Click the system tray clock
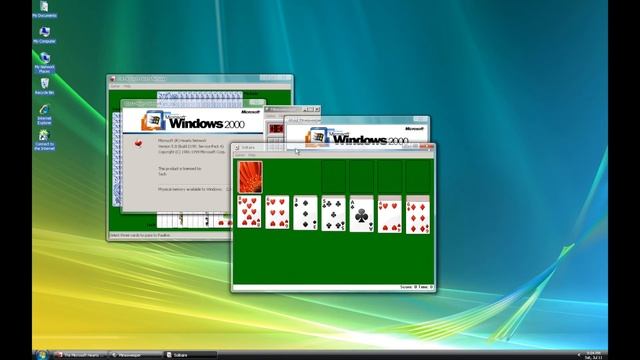 593,355
